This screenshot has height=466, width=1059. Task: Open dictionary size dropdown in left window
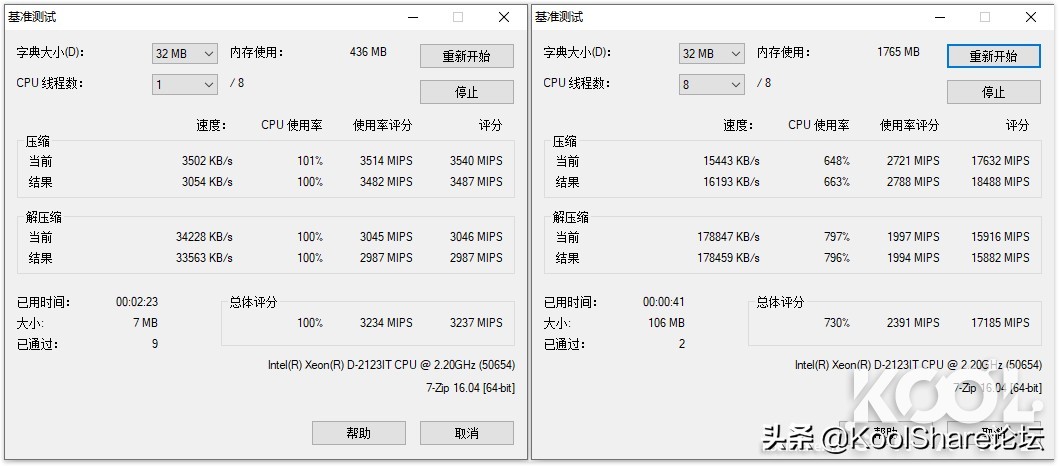(184, 53)
